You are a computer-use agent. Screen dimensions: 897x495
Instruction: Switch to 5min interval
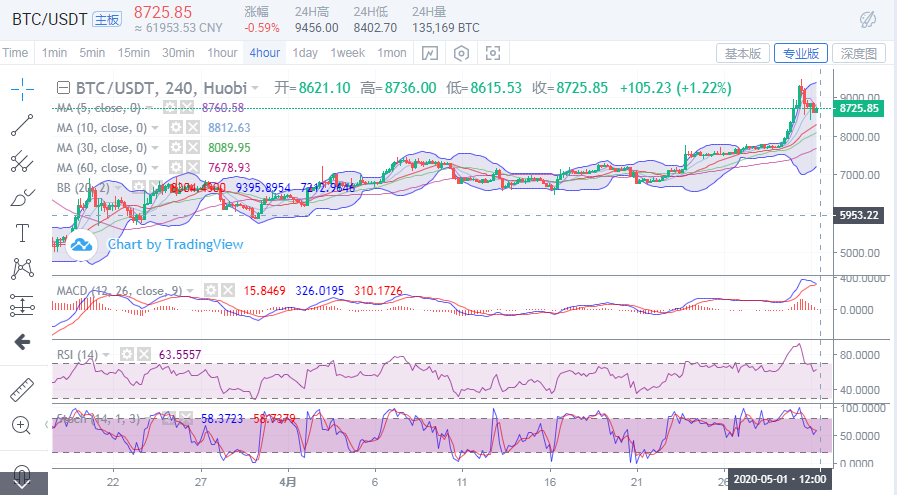tap(92, 53)
